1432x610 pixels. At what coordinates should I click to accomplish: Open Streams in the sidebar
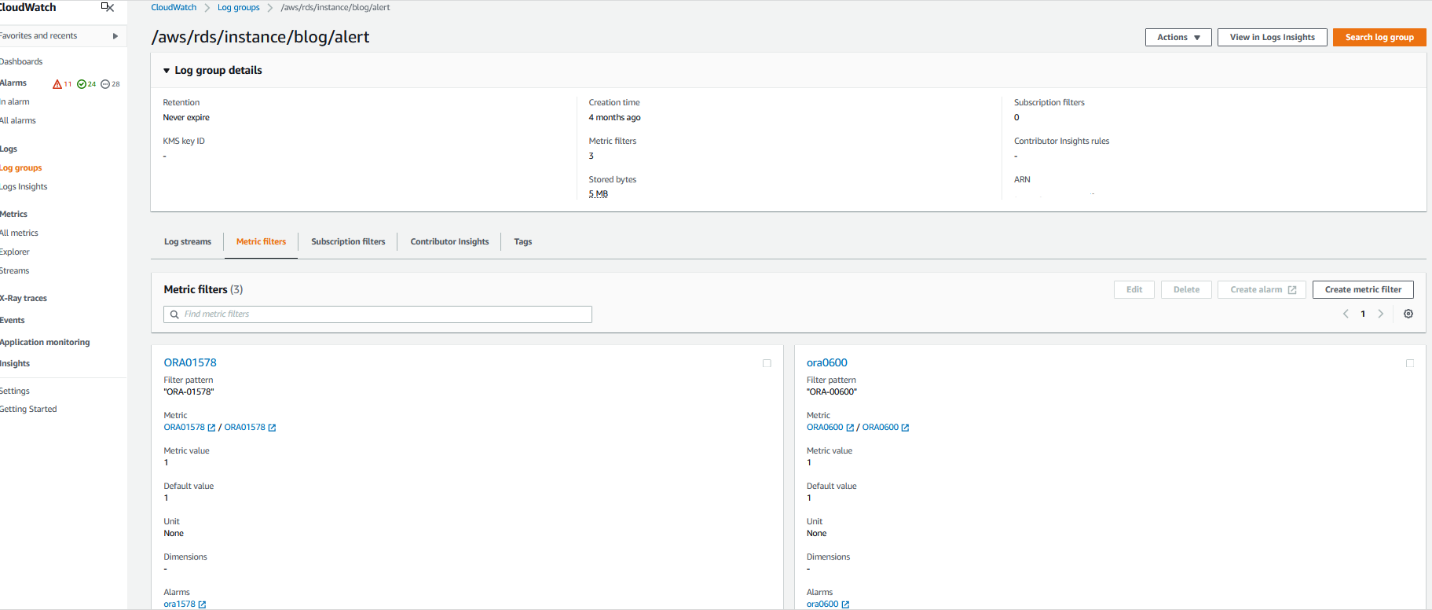(15, 271)
